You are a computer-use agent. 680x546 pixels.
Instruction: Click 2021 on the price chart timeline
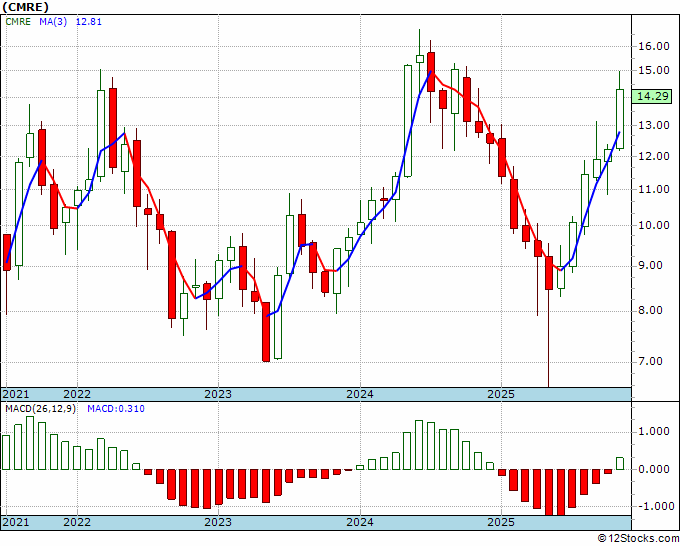coord(16,394)
